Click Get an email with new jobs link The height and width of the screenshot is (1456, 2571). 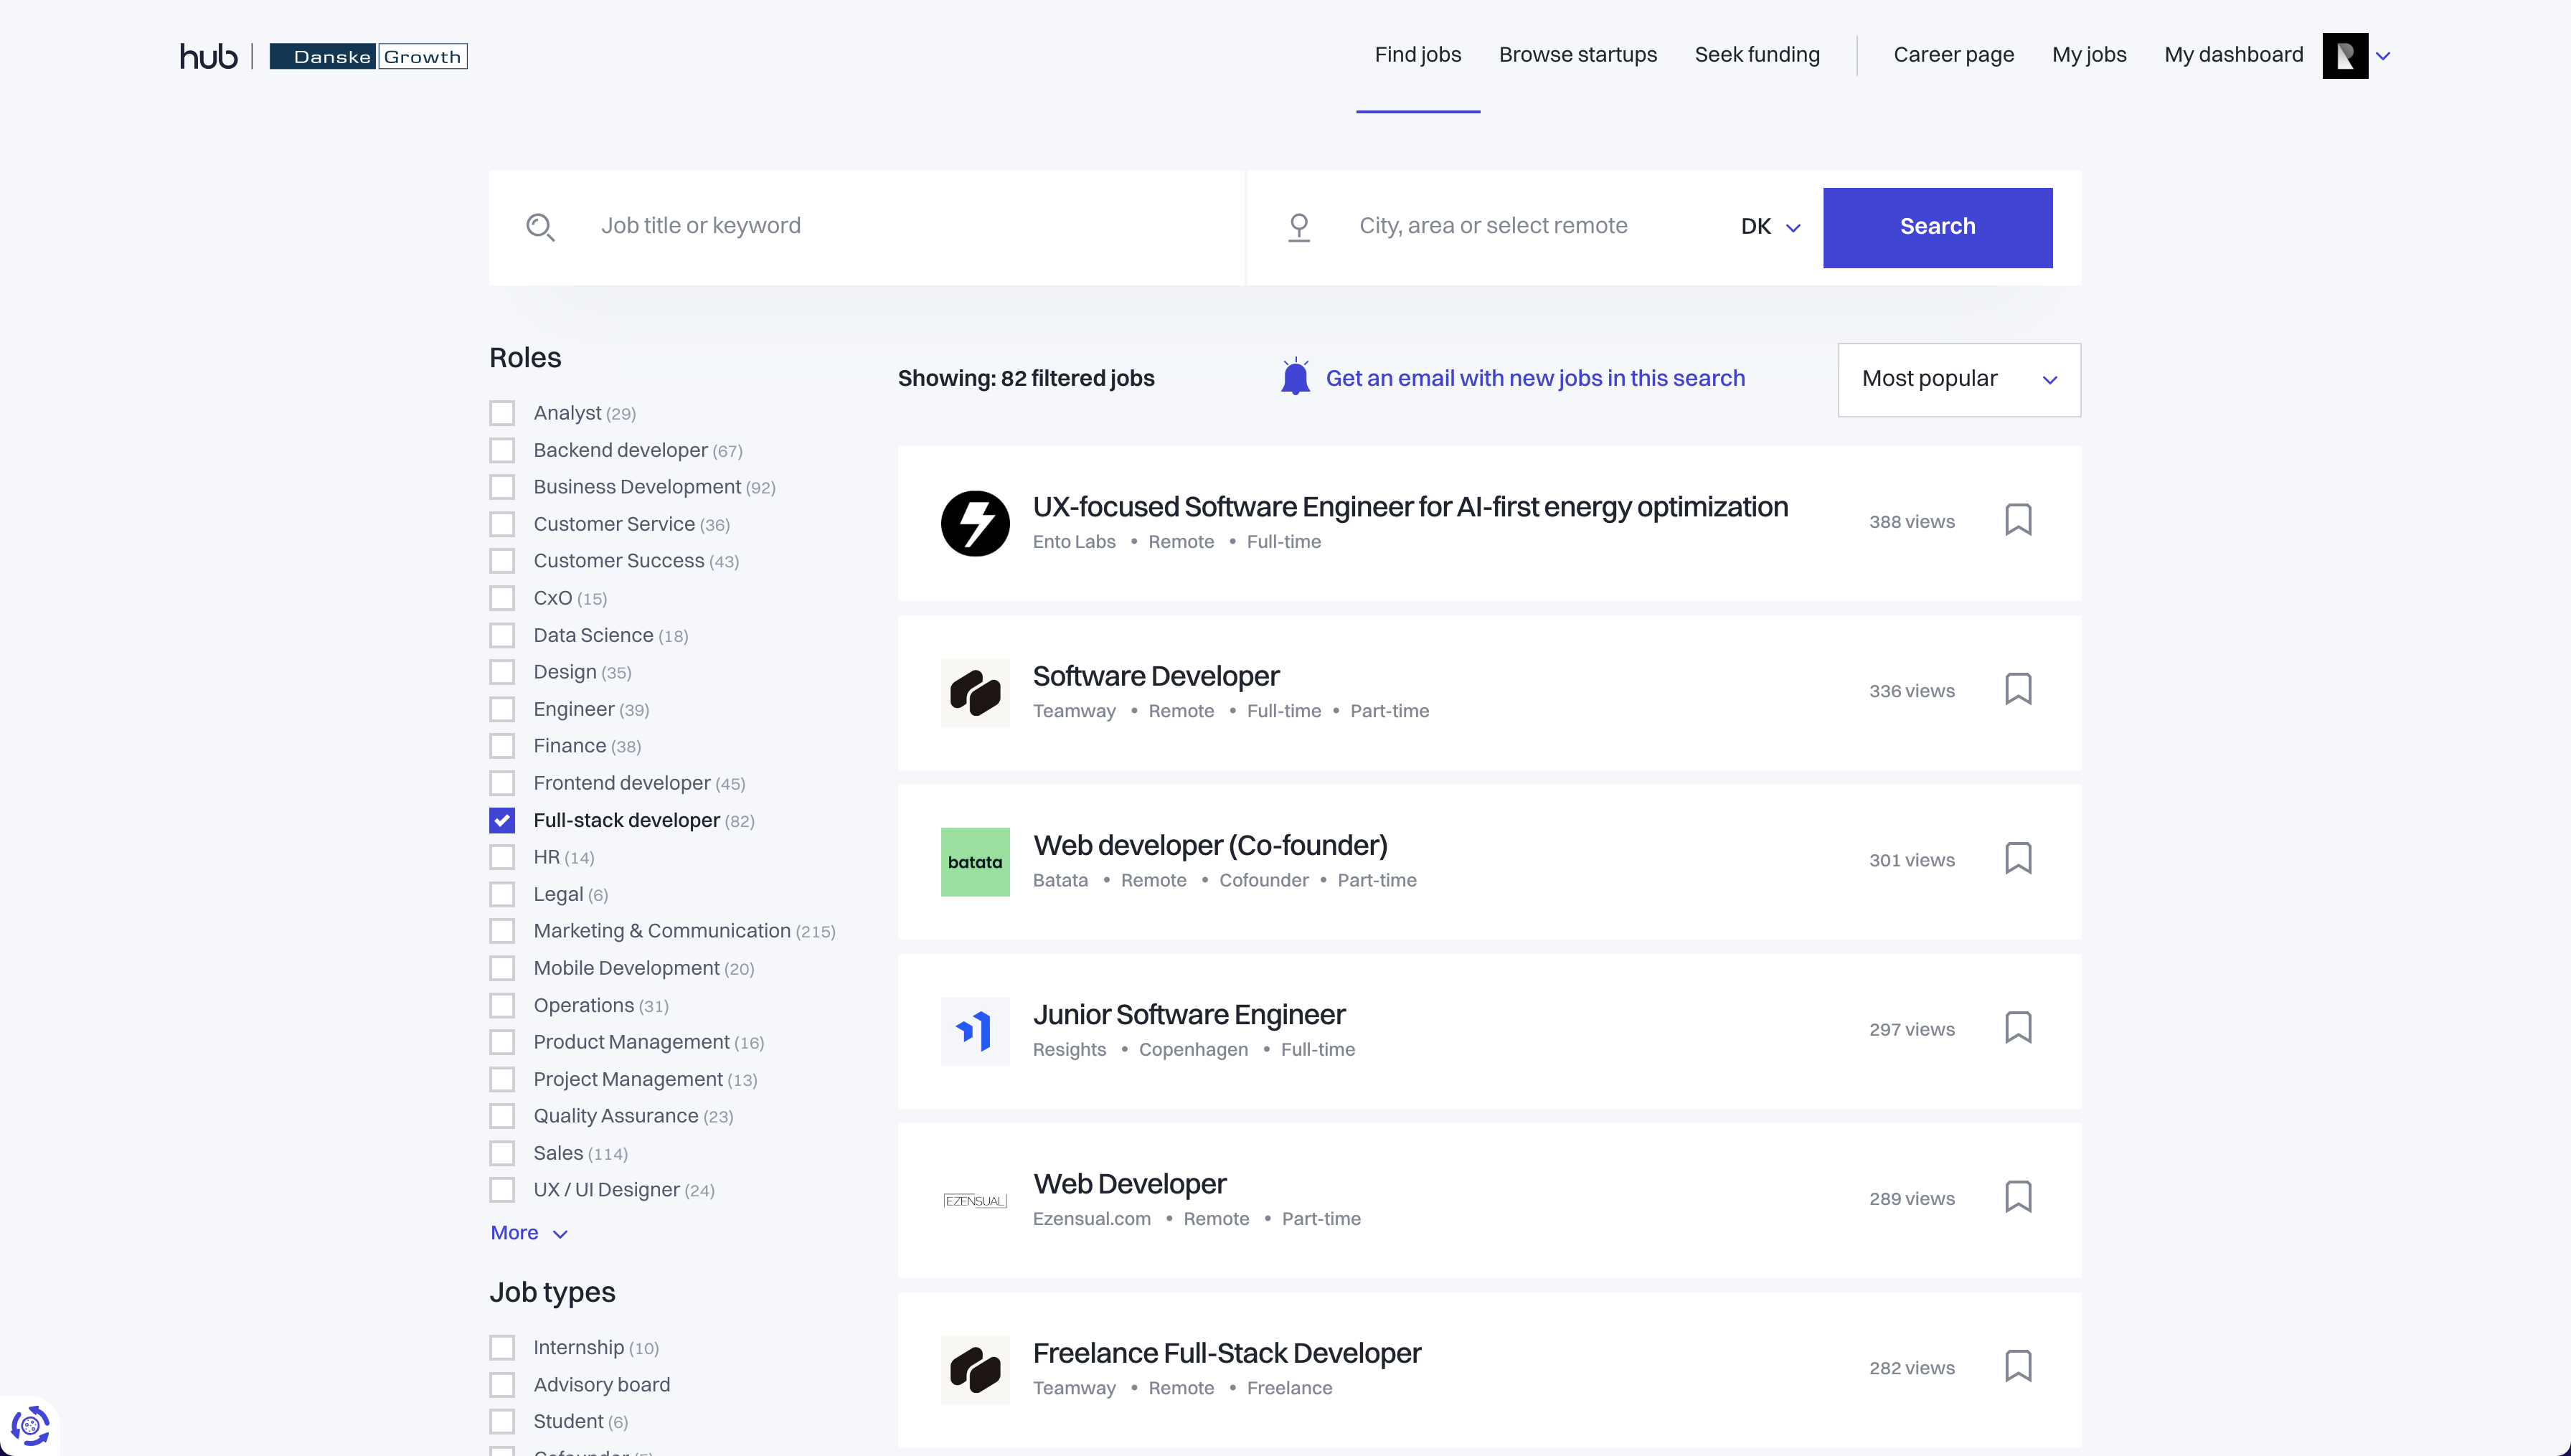1535,378
